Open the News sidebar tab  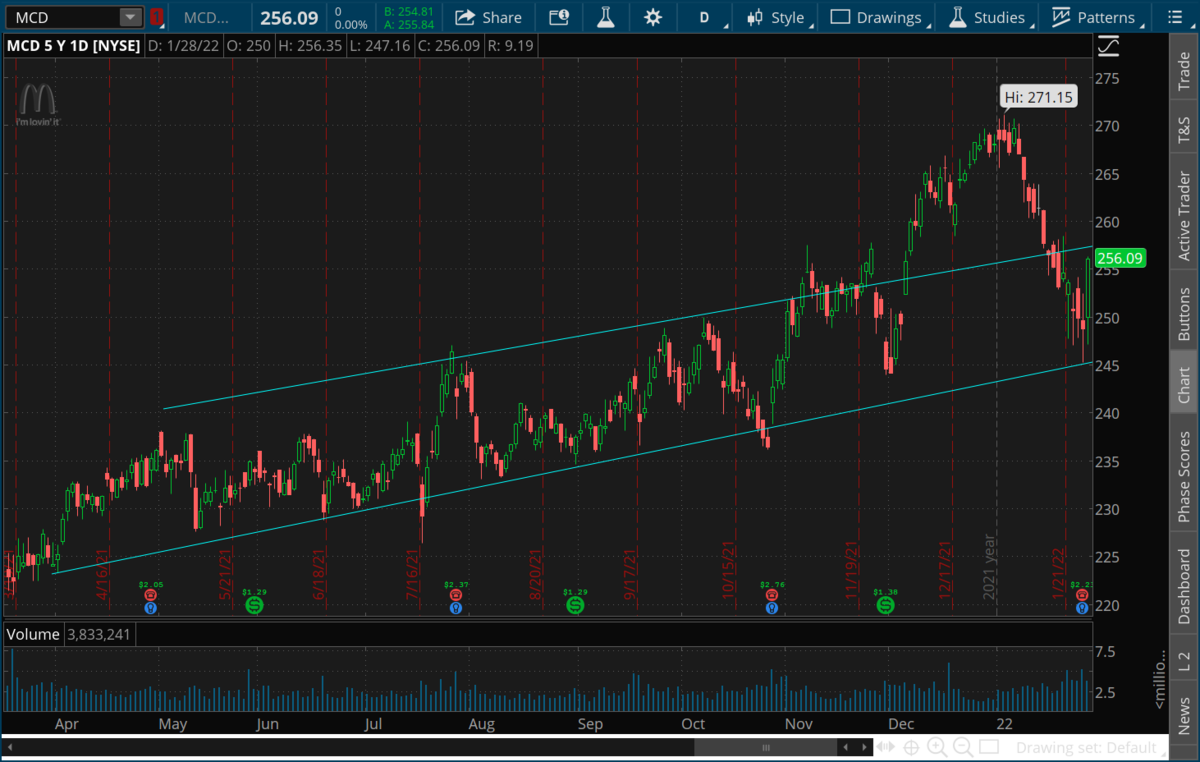pos(1184,715)
